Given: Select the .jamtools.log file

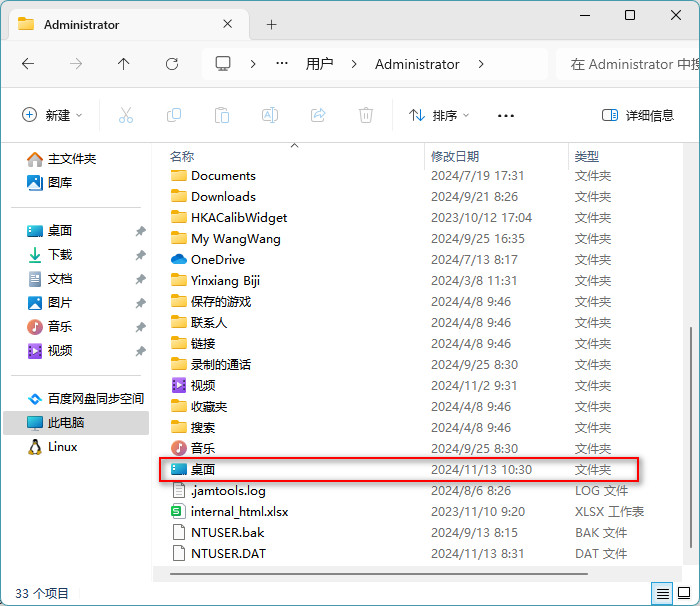Looking at the screenshot, I should click(228, 490).
